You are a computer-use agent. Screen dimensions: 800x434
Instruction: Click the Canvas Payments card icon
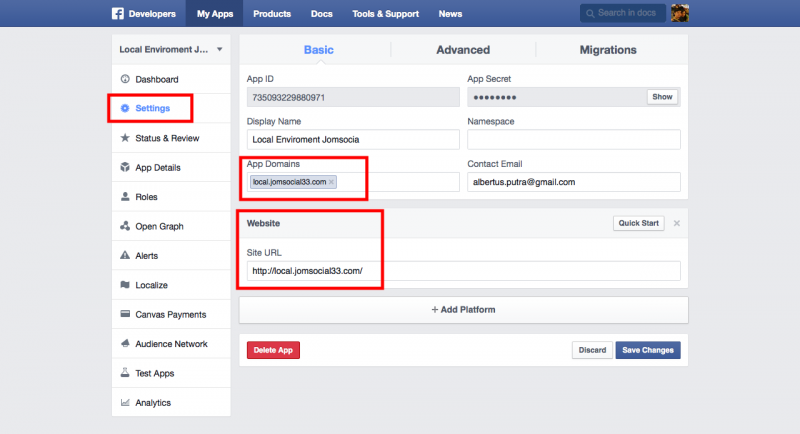click(125, 314)
